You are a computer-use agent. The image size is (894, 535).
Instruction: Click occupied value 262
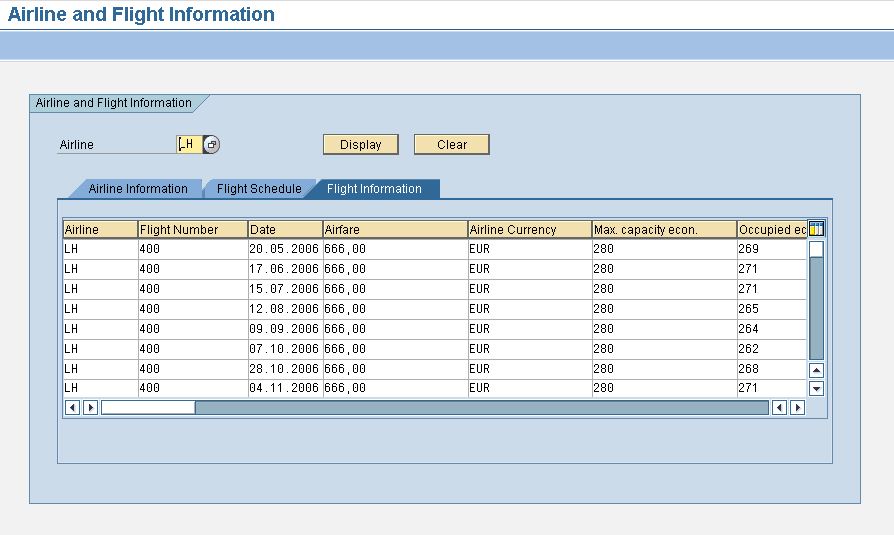pos(772,348)
